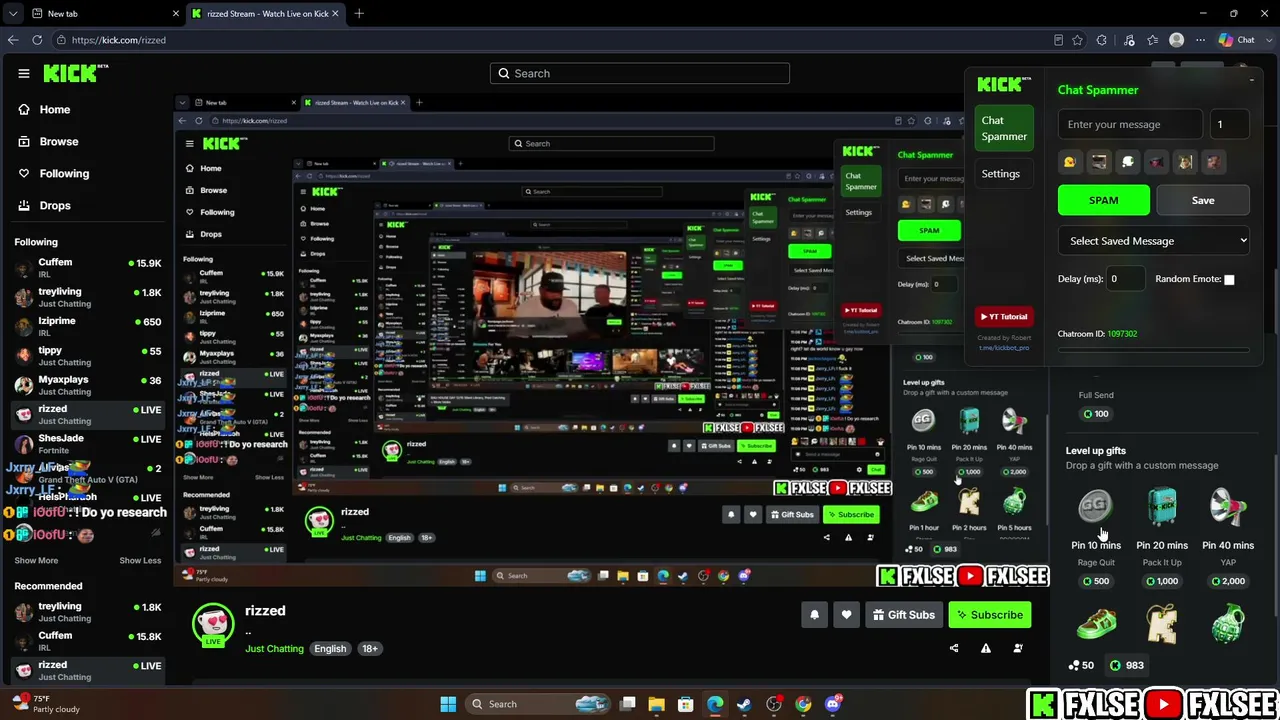Click the 18+ tag

pyautogui.click(x=370, y=648)
